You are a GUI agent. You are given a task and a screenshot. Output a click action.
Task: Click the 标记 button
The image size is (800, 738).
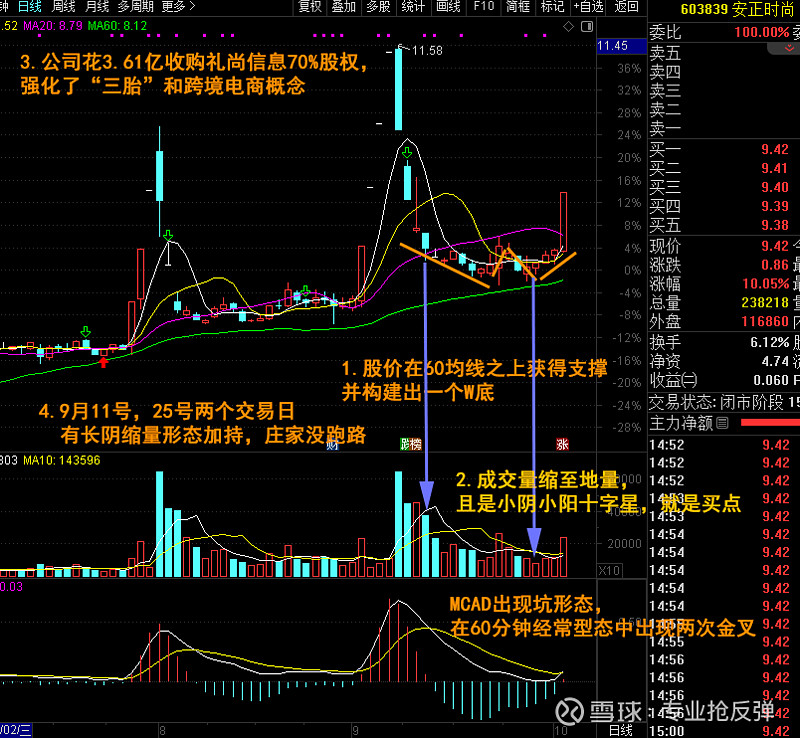coord(553,7)
